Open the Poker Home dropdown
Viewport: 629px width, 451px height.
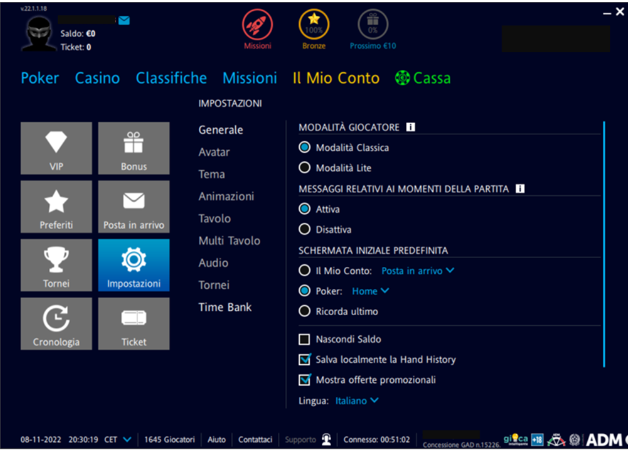click(370, 291)
